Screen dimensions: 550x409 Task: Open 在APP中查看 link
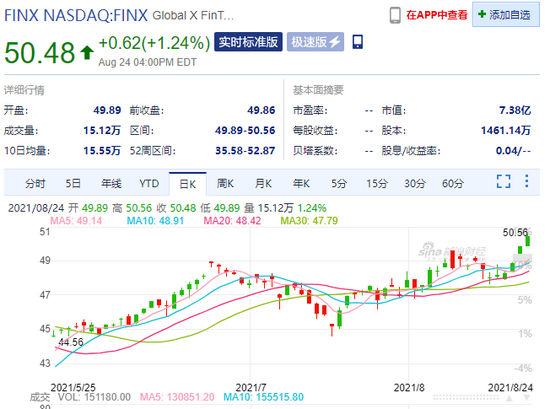pyautogui.click(x=437, y=15)
